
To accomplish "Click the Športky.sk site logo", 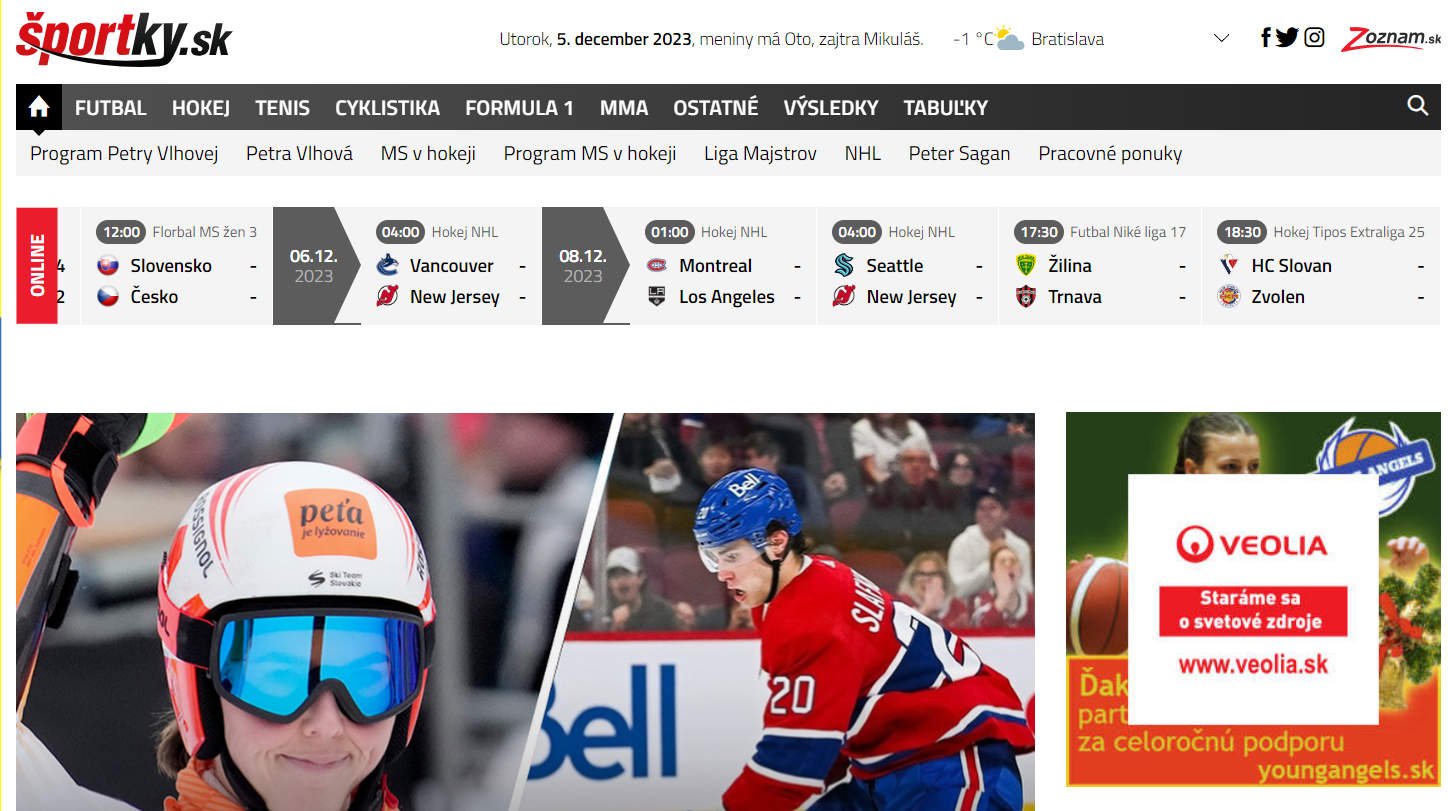I will pos(124,39).
